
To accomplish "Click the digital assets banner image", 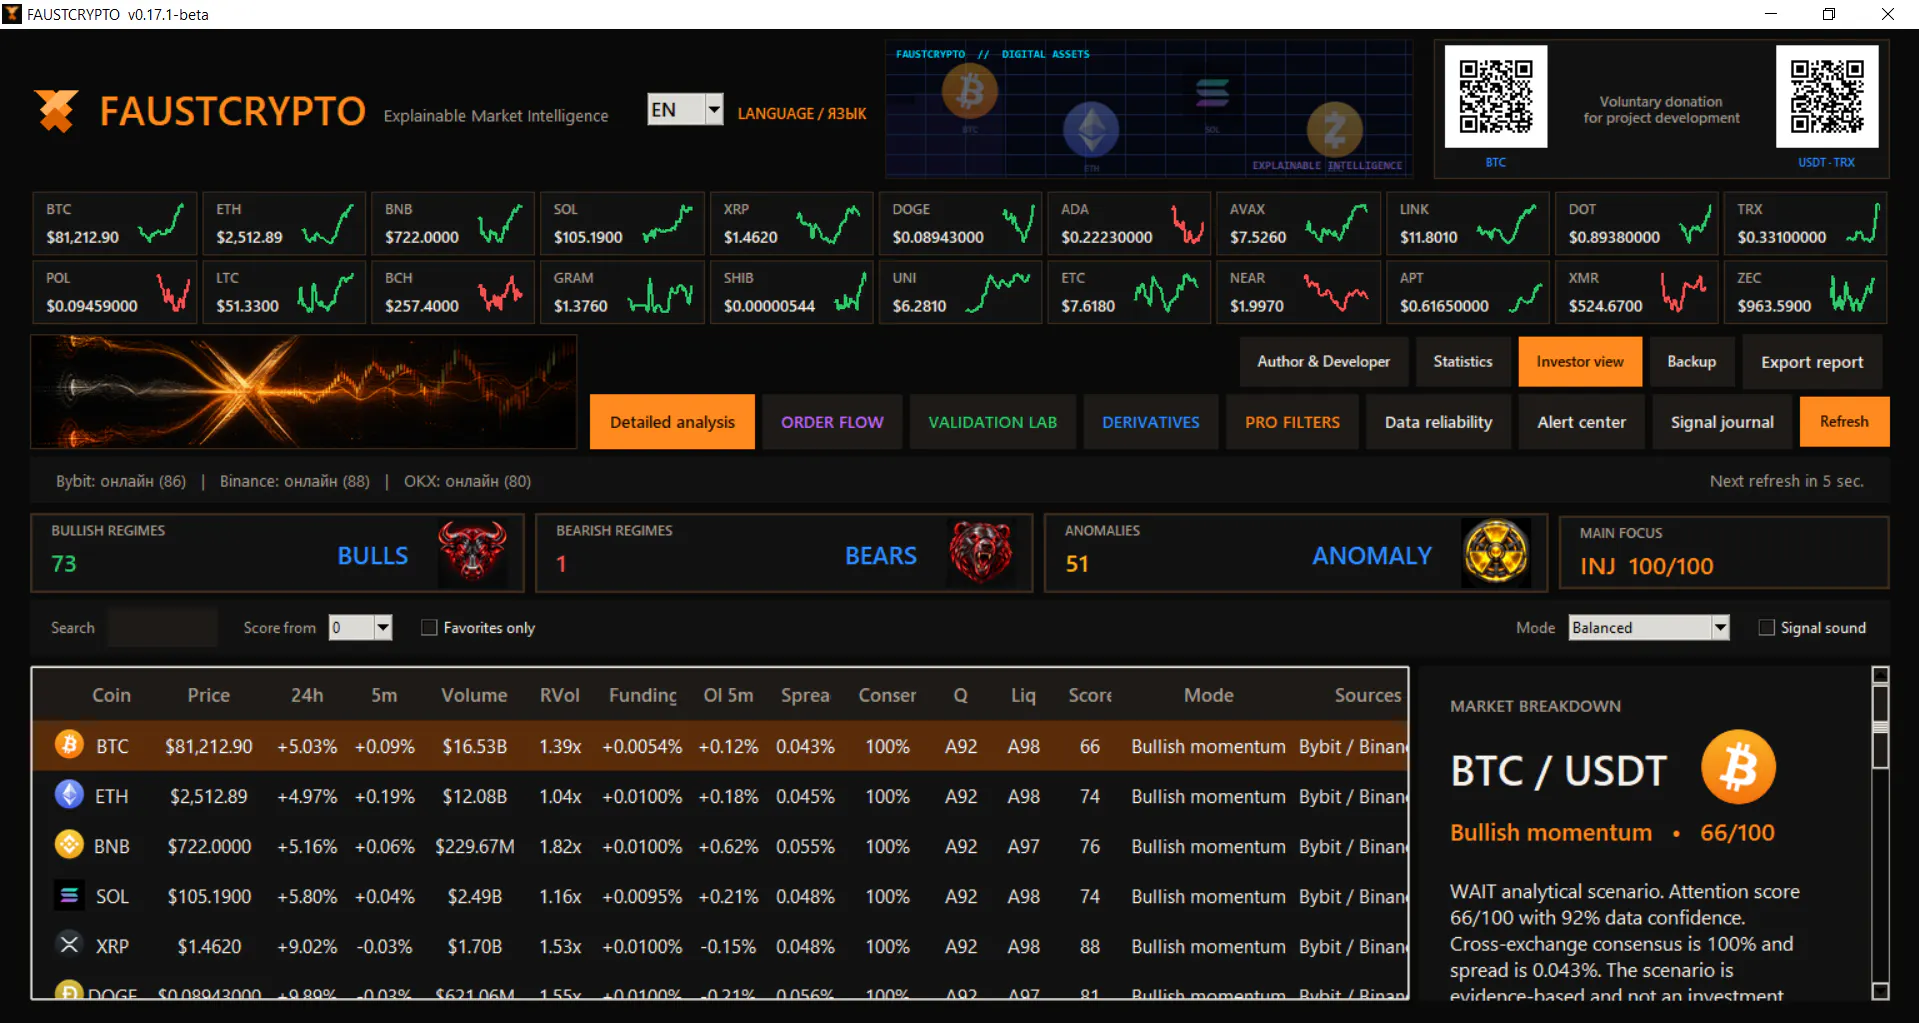I will tap(1149, 108).
